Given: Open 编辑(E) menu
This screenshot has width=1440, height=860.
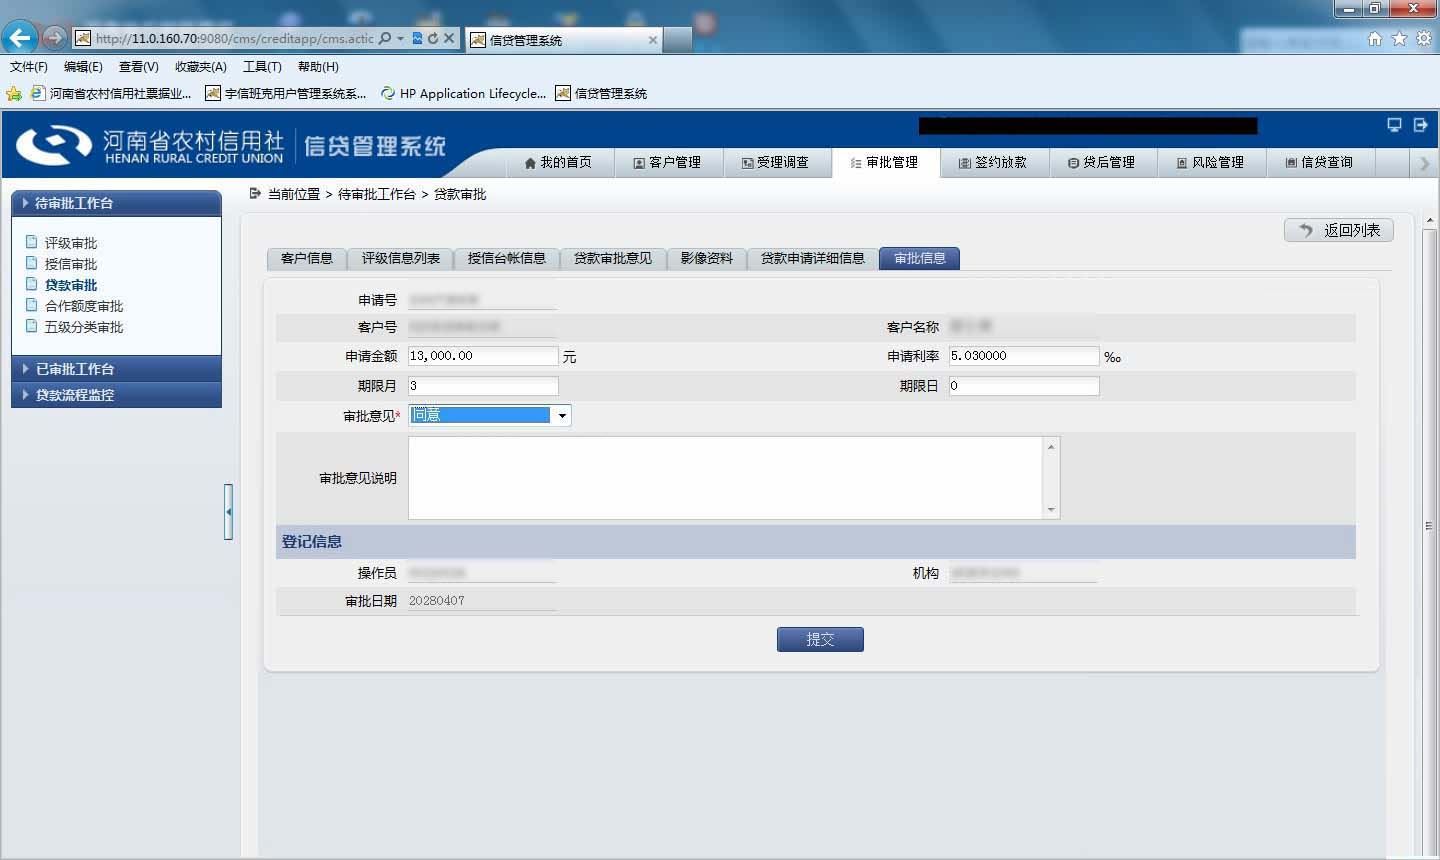Looking at the screenshot, I should pyautogui.click(x=83, y=67).
